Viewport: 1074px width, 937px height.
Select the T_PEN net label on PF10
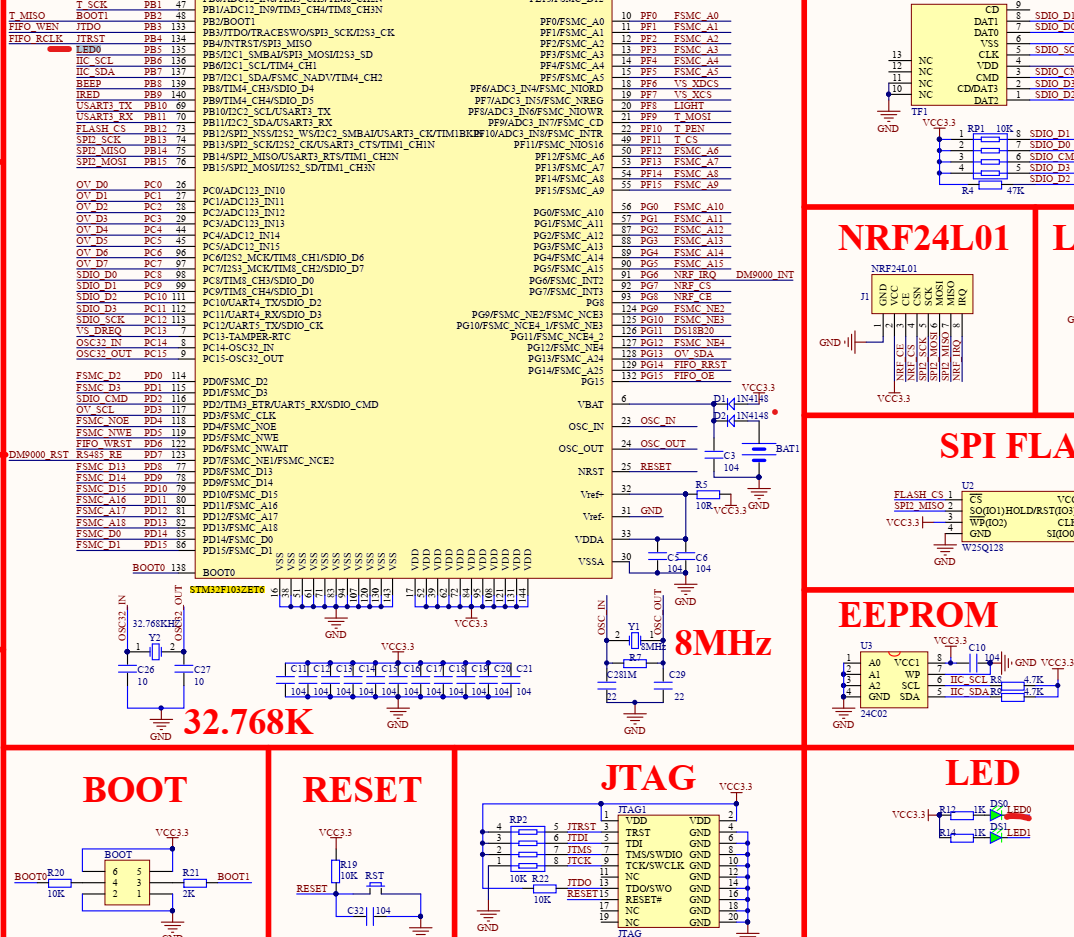coord(689,128)
